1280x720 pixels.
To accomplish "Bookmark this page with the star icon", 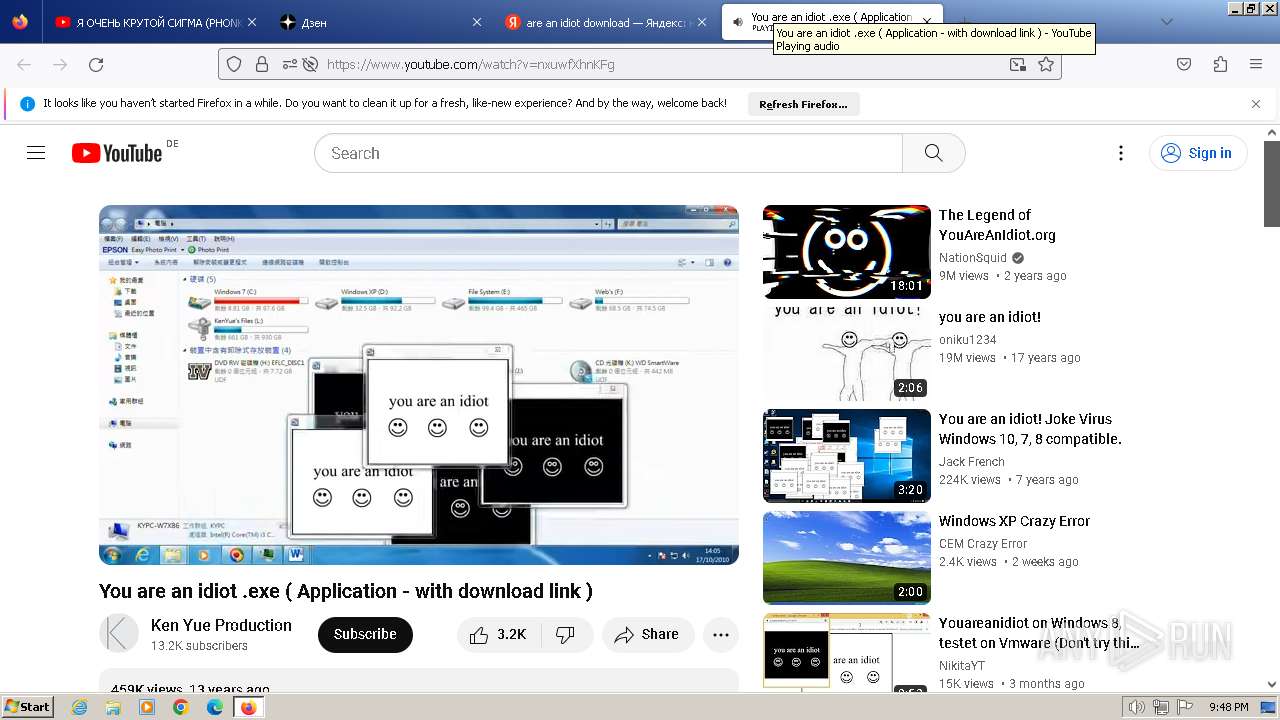I will pos(1046,64).
